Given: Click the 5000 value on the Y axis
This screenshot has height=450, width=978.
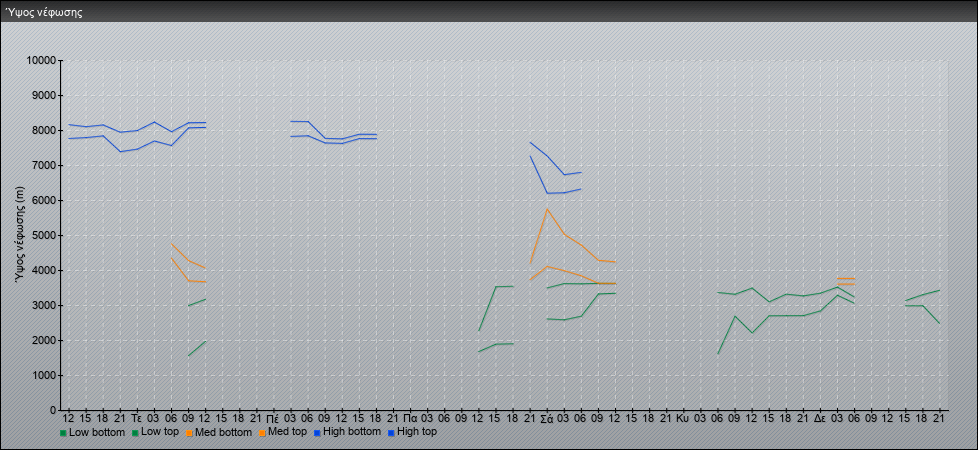Looking at the screenshot, I should point(44,235).
